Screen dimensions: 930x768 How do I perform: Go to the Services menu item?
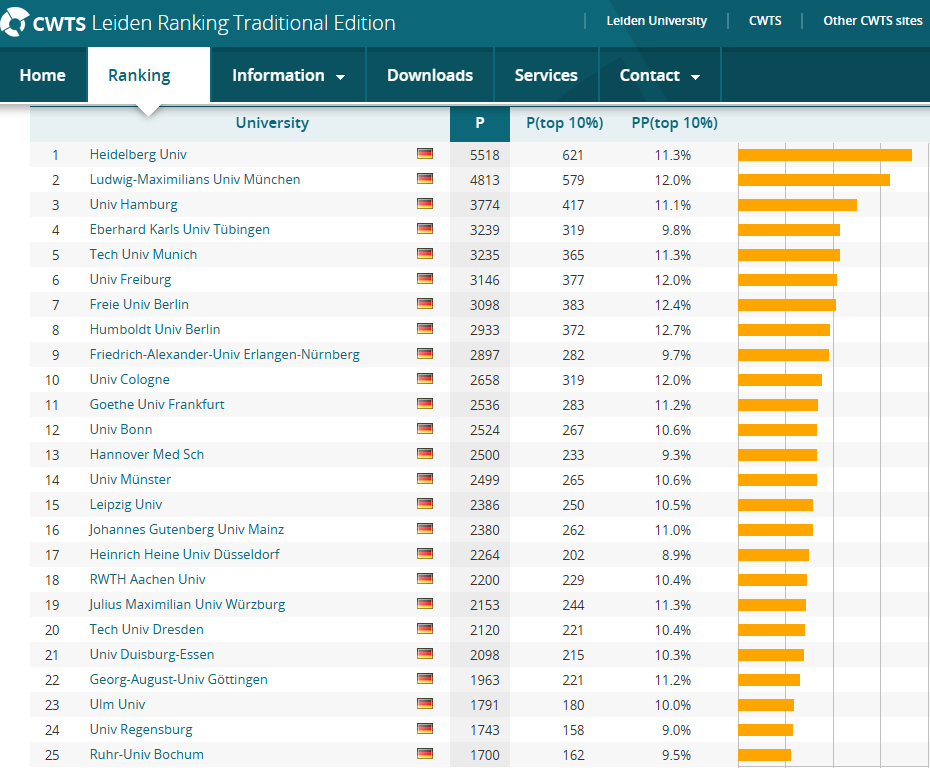click(x=546, y=75)
